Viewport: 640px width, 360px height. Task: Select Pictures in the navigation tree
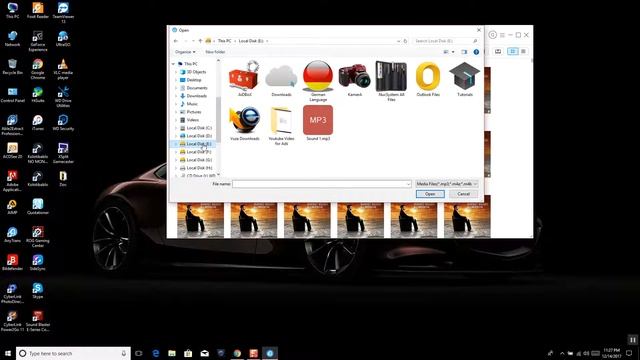pyautogui.click(x=193, y=112)
